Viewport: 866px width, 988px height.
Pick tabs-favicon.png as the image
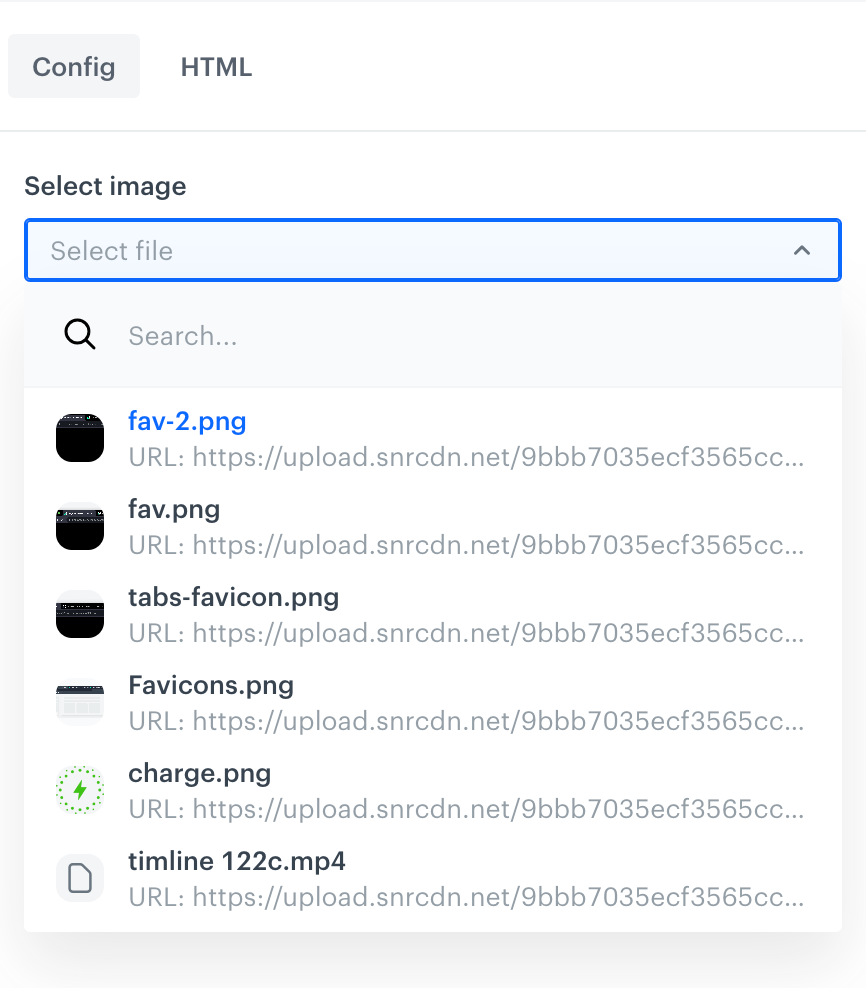point(233,597)
